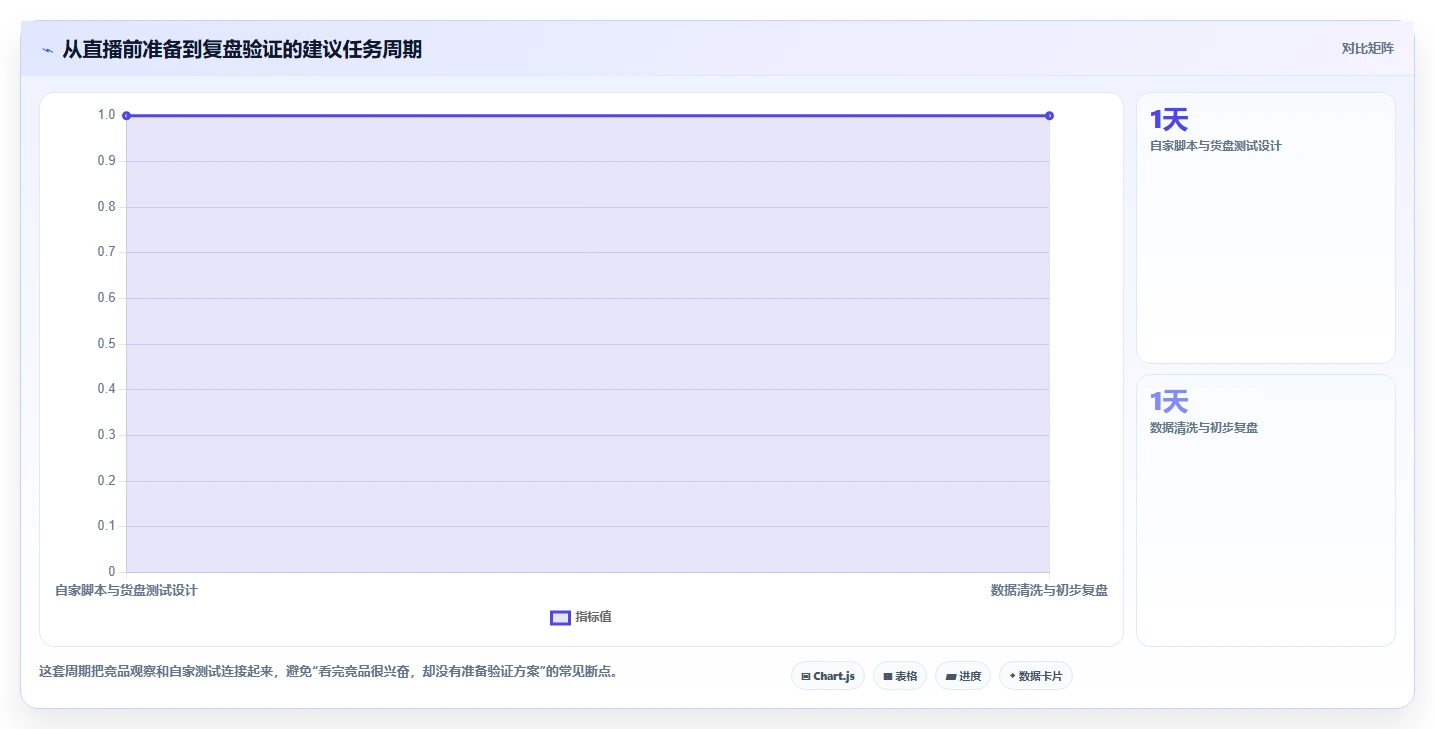1435x729 pixels.
Task: Click the 指标值 legend label
Action: coord(593,617)
